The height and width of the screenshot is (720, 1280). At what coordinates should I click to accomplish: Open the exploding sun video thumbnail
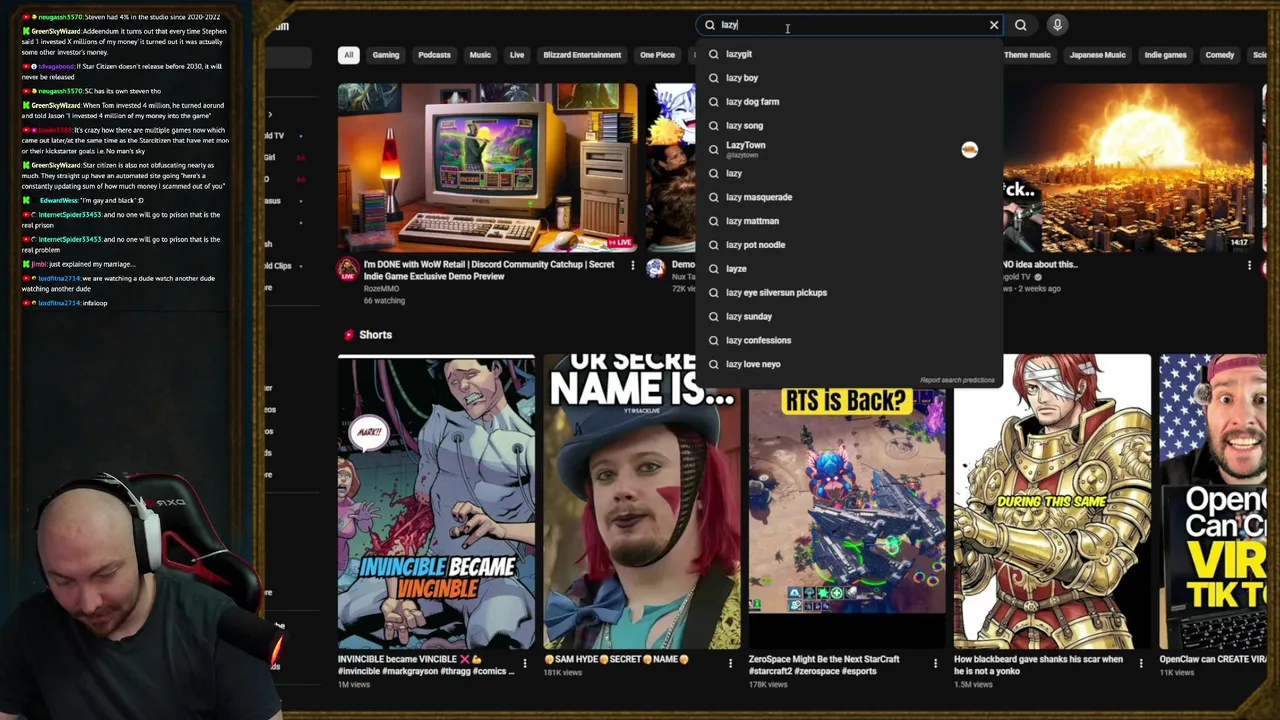(x=1130, y=167)
